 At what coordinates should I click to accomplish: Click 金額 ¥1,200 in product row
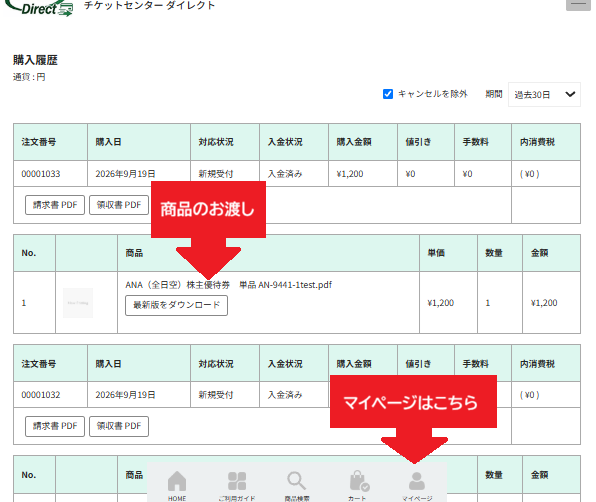point(544,303)
